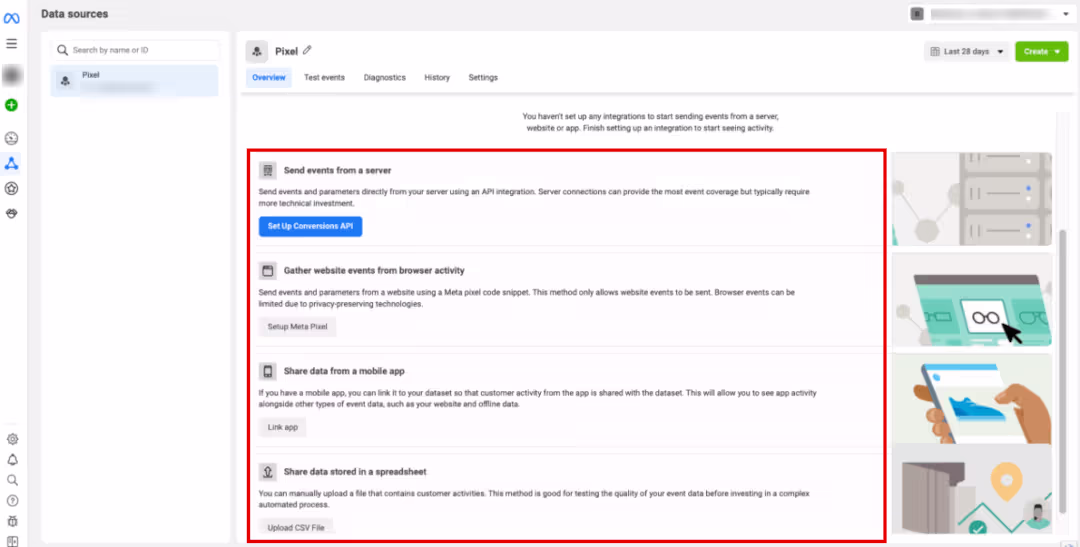1080x547 pixels.
Task: Click the pencil edit icon beside Pixel
Action: pyautogui.click(x=307, y=50)
